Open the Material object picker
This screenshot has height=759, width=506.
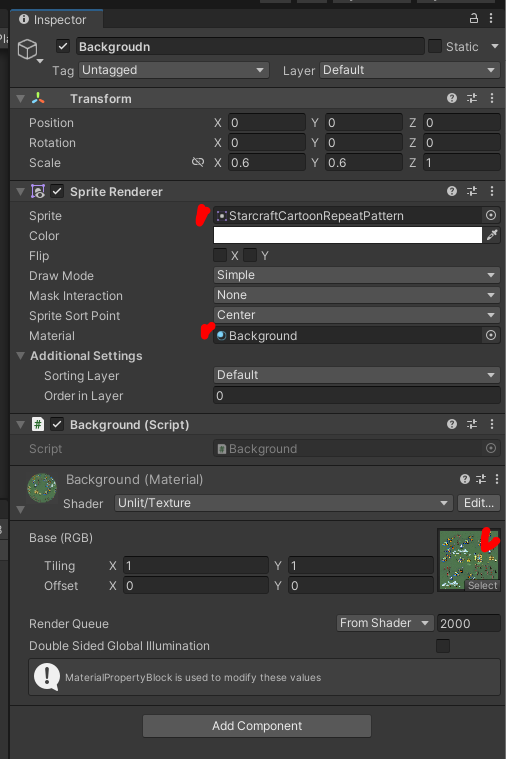491,335
